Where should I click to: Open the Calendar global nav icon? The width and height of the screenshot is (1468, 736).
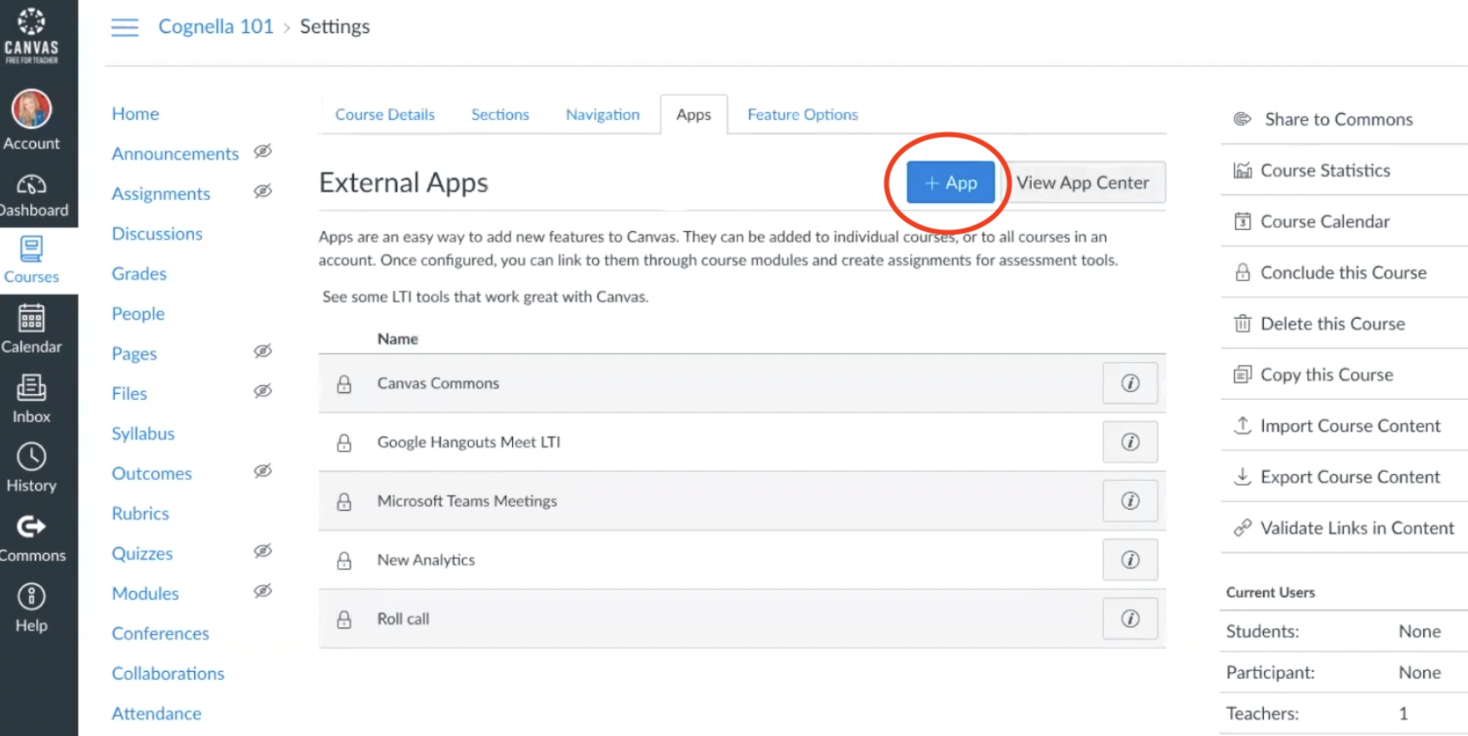point(32,319)
